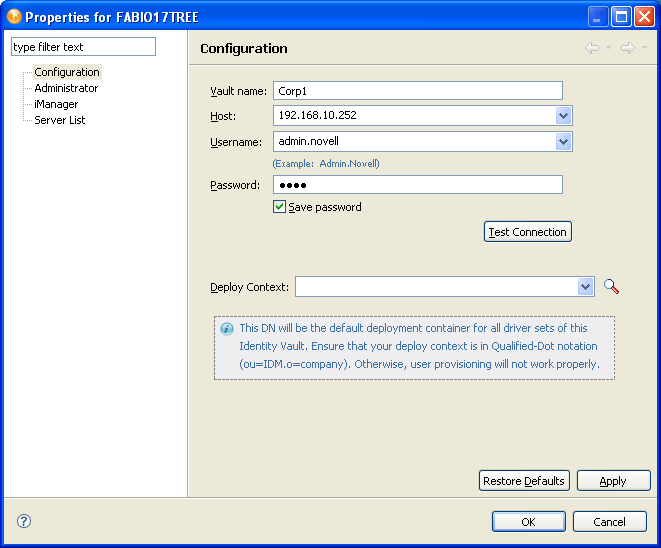This screenshot has height=548, width=661.
Task: Expand the Host dropdown list
Action: pos(564,116)
